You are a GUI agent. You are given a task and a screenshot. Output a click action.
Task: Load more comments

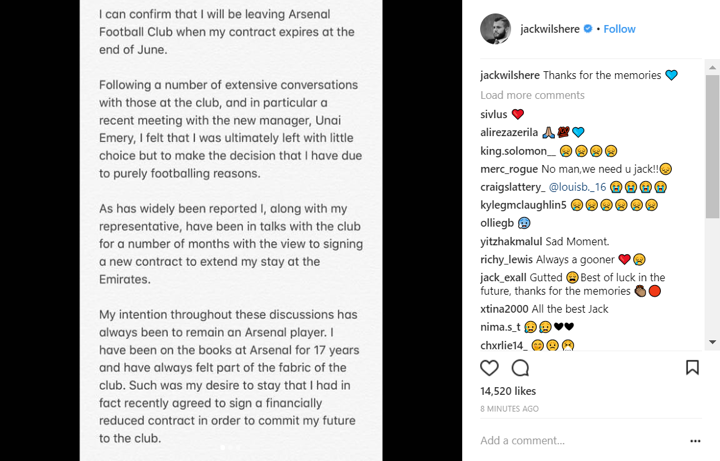pos(532,95)
